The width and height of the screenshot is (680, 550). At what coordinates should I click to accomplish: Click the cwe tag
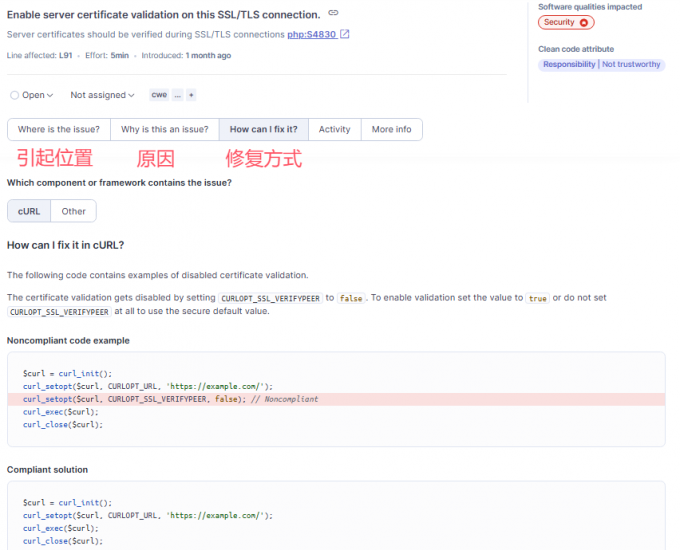coord(159,95)
